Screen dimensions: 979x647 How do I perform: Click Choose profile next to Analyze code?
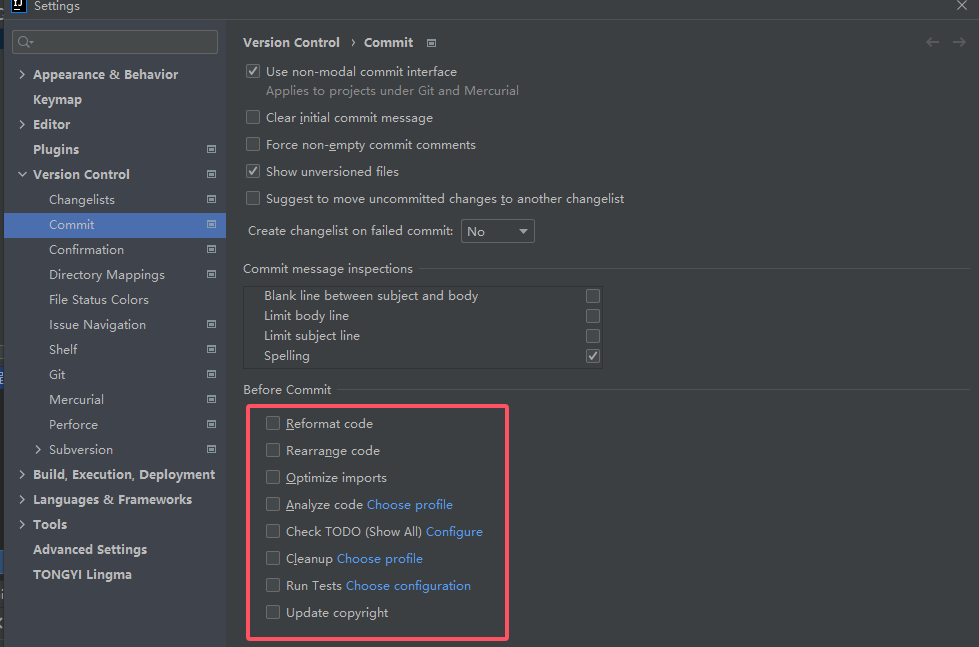click(x=409, y=504)
